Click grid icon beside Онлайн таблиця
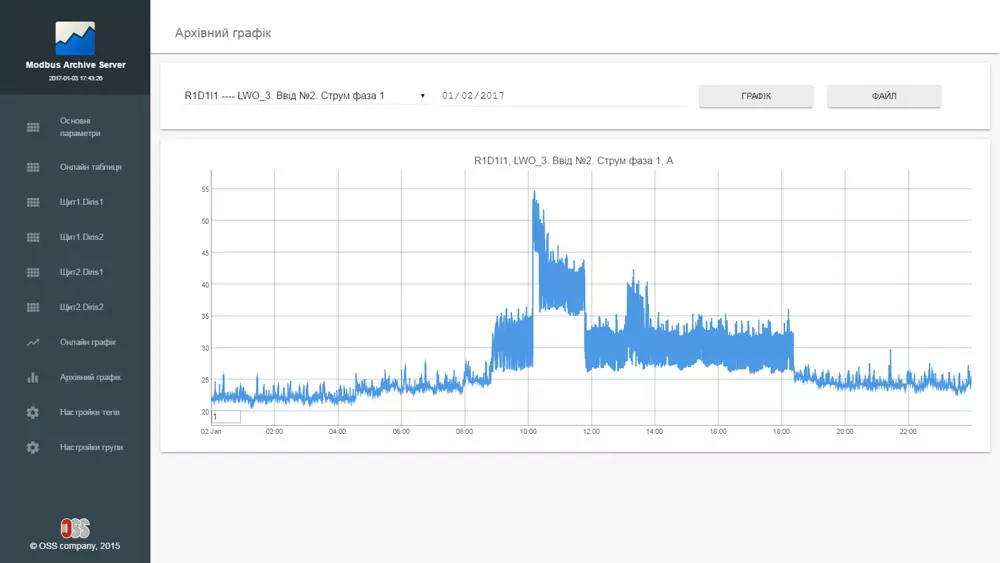Viewport: 1000px width, 563px height. (x=33, y=167)
